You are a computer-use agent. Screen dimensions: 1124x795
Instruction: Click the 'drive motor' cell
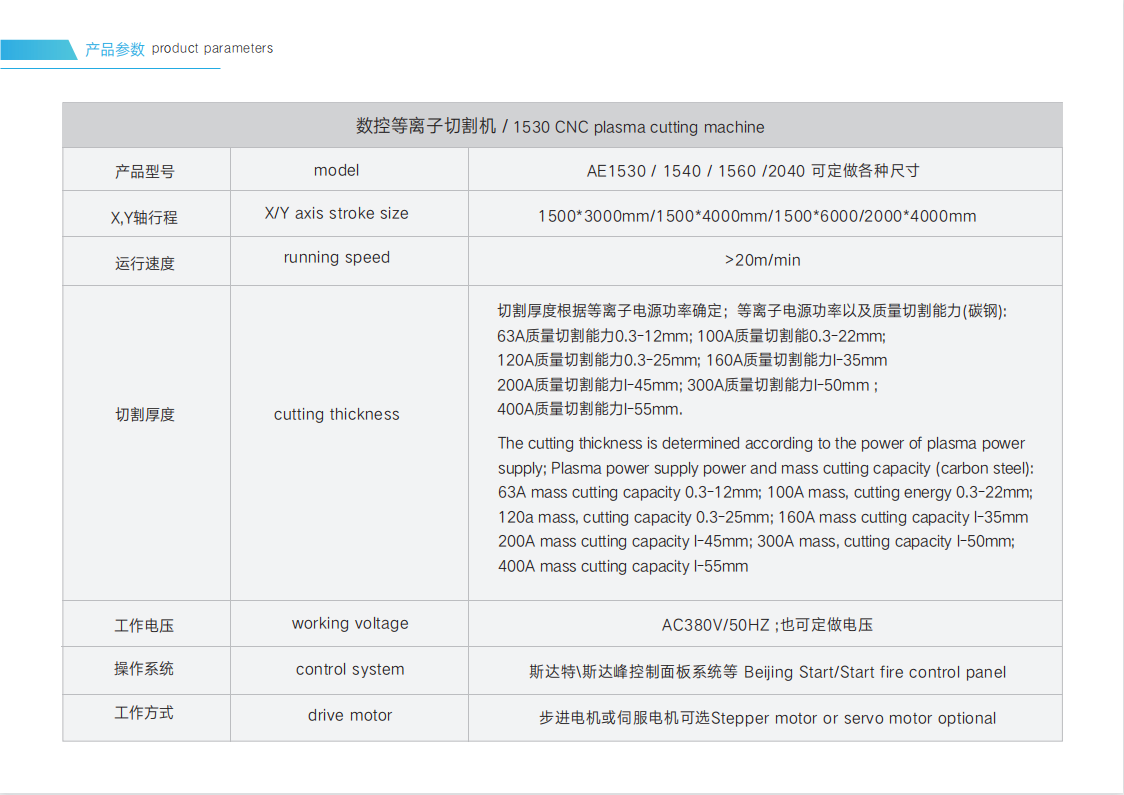click(350, 715)
